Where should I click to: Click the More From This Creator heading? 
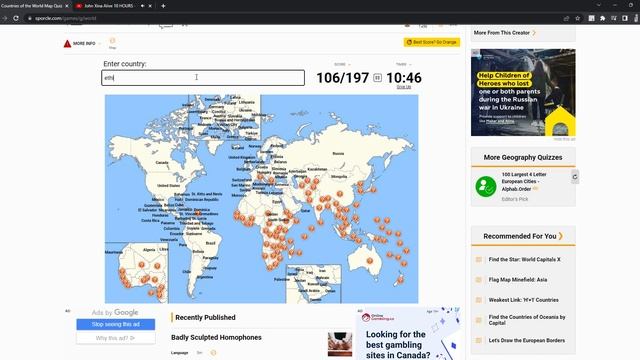click(x=502, y=33)
